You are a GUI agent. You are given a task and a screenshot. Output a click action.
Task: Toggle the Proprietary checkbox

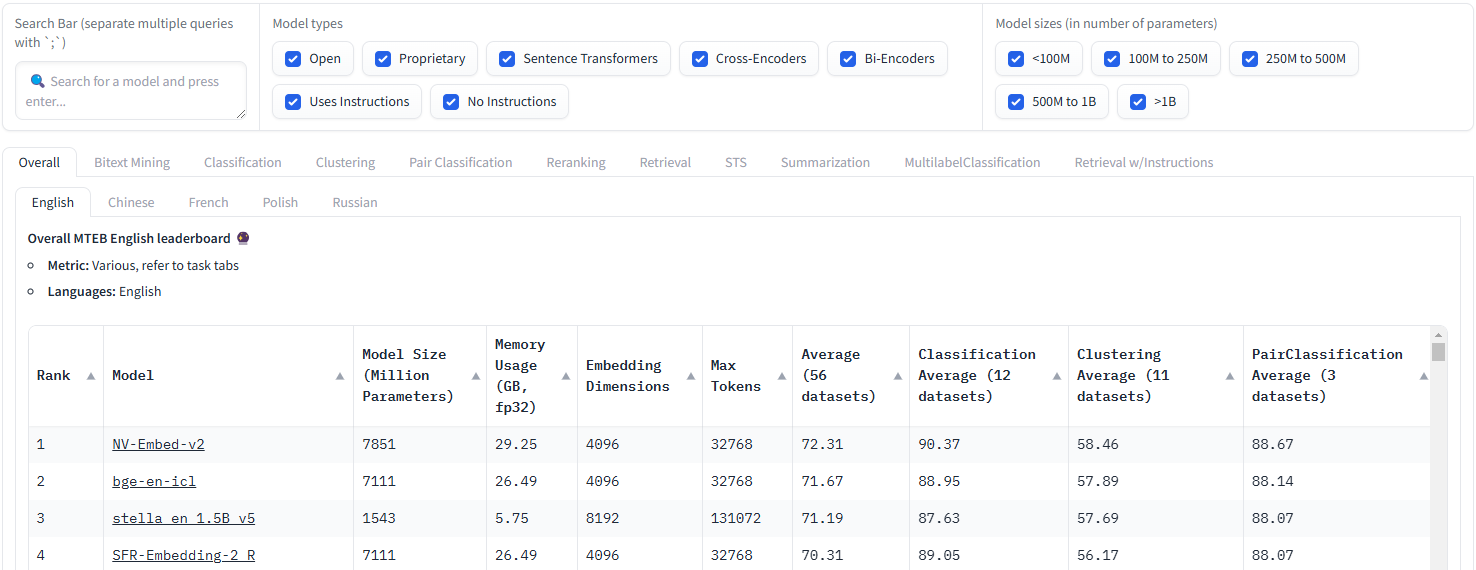click(383, 59)
